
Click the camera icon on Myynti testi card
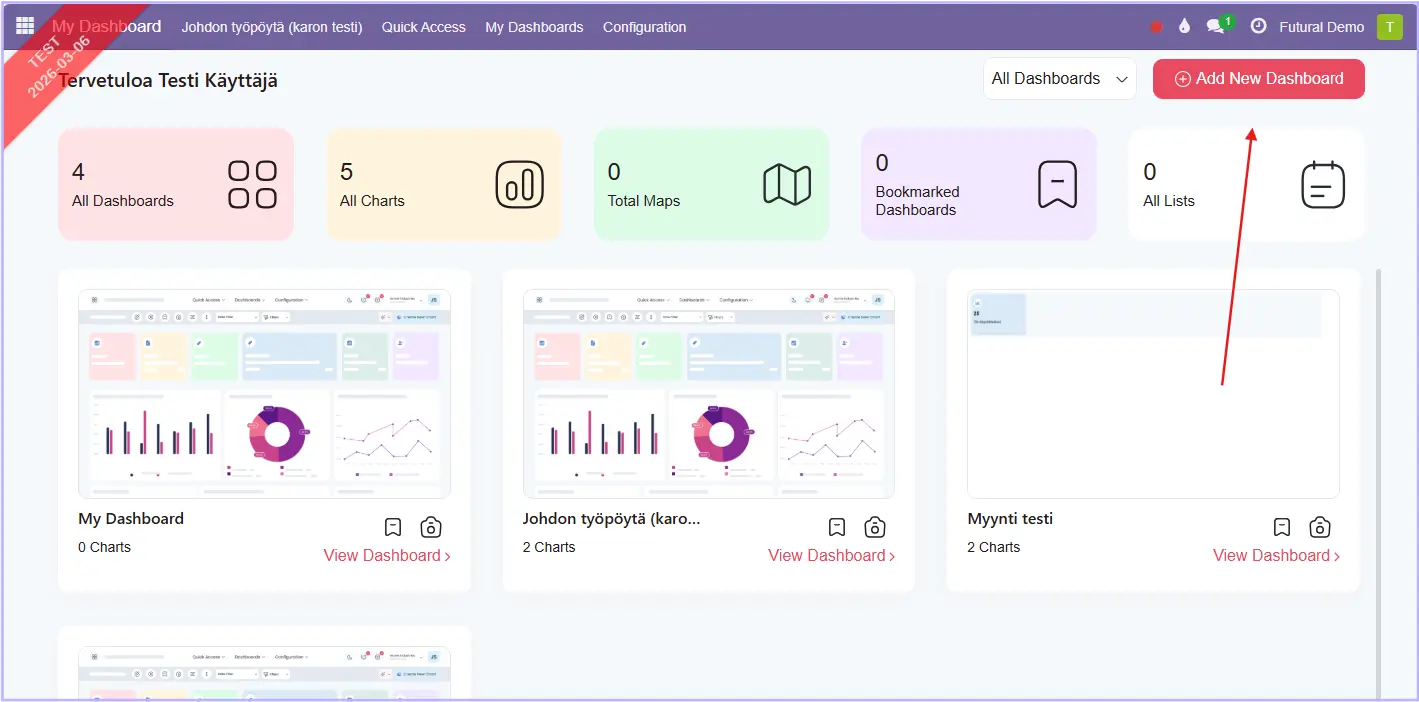click(x=1320, y=527)
